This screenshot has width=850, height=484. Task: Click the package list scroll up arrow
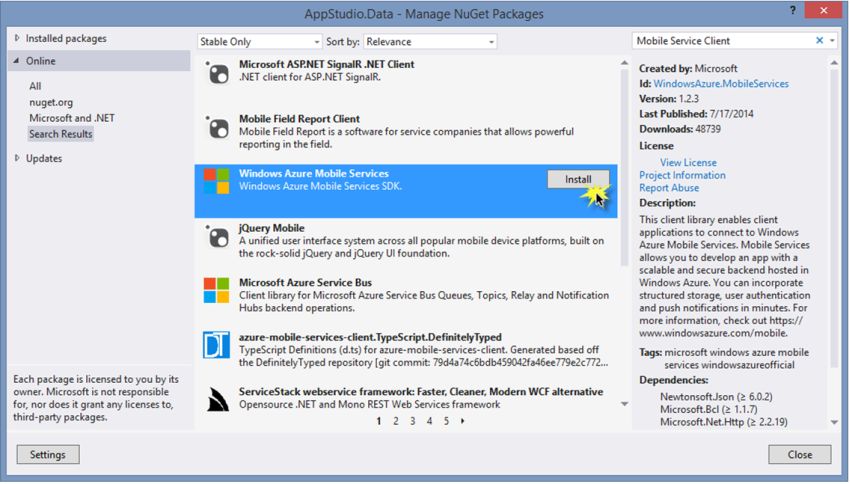[624, 63]
